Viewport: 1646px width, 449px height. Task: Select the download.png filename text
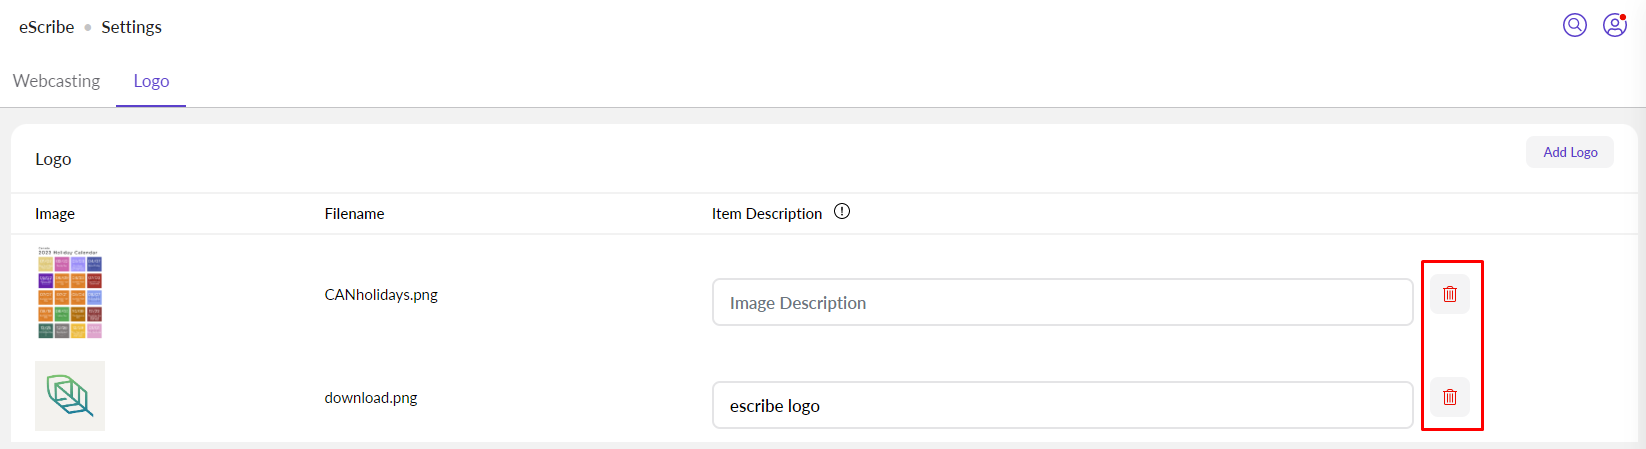371,398
